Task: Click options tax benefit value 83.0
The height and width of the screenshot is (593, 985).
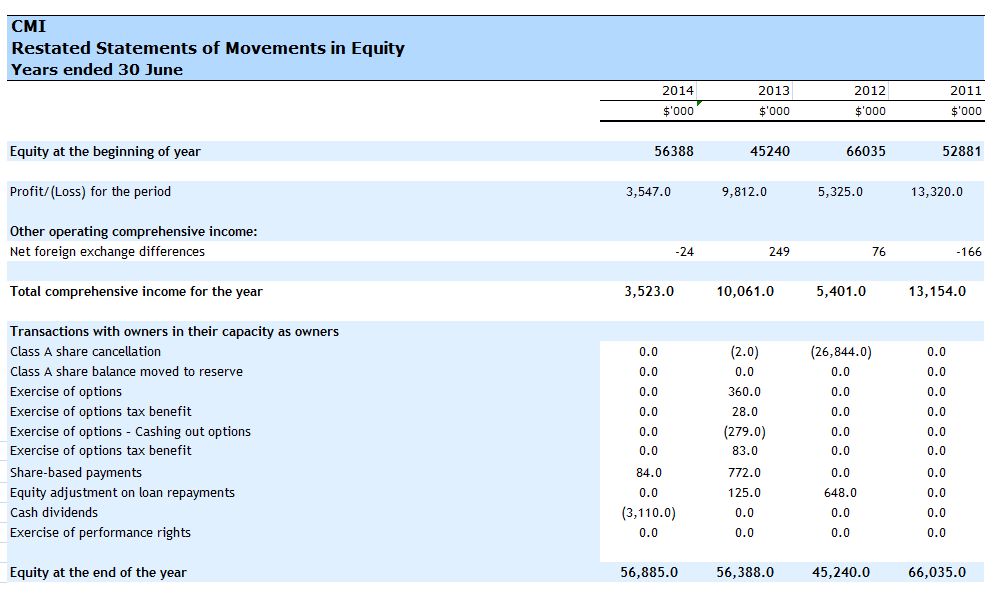Action: pos(744,451)
